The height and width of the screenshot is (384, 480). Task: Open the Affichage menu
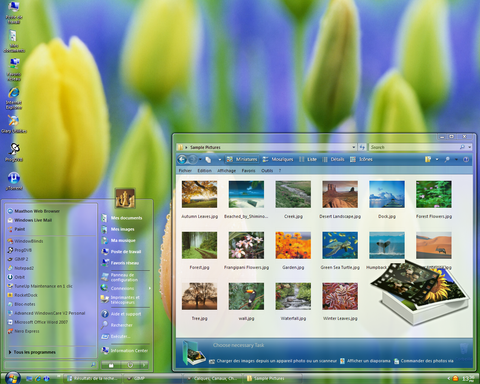click(226, 170)
